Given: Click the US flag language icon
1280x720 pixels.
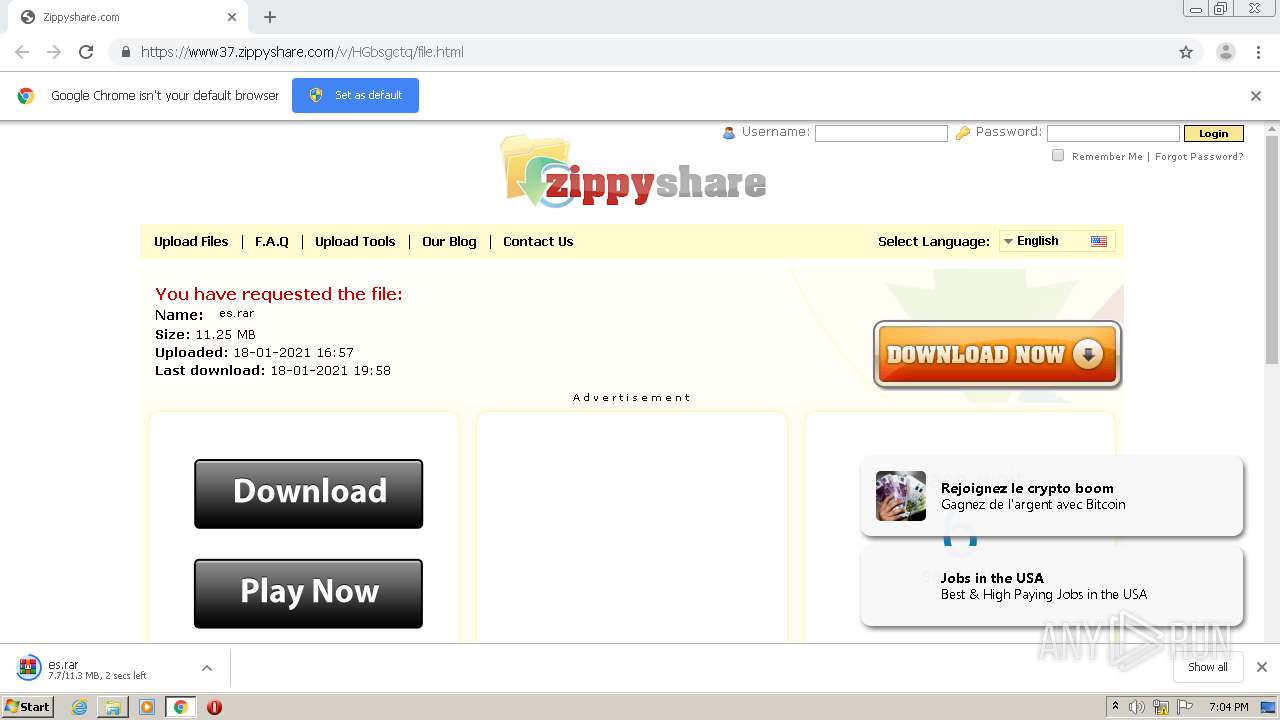Looking at the screenshot, I should pyautogui.click(x=1099, y=241).
